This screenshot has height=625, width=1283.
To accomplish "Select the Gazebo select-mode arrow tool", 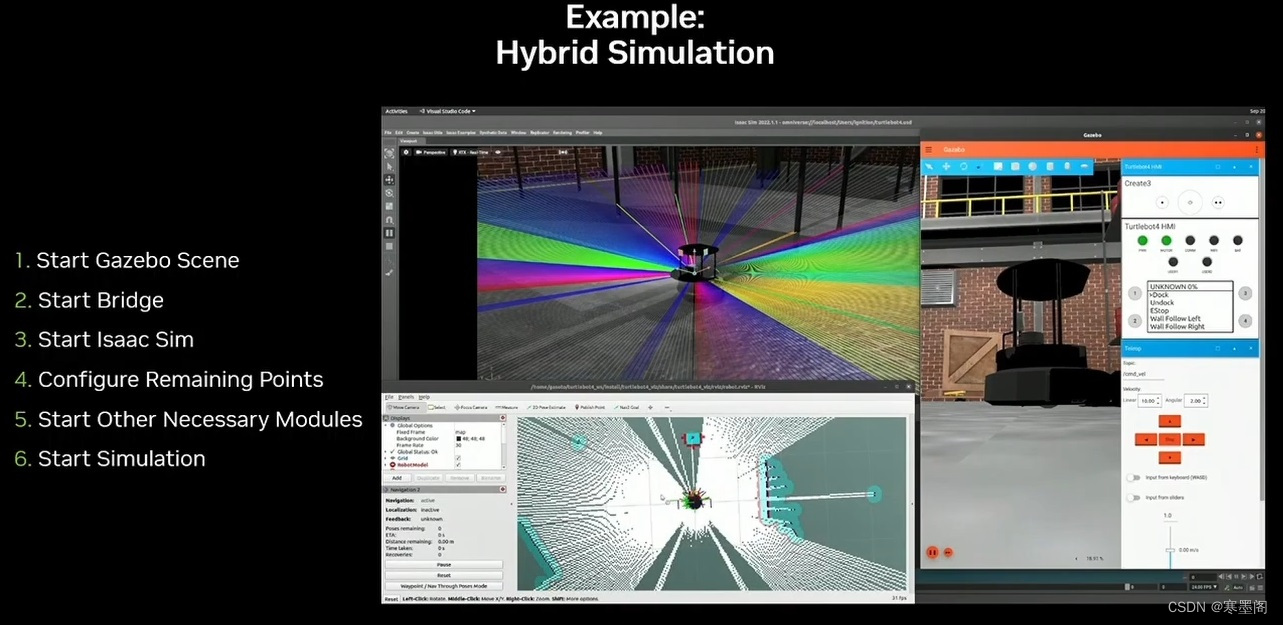I will 929,166.
